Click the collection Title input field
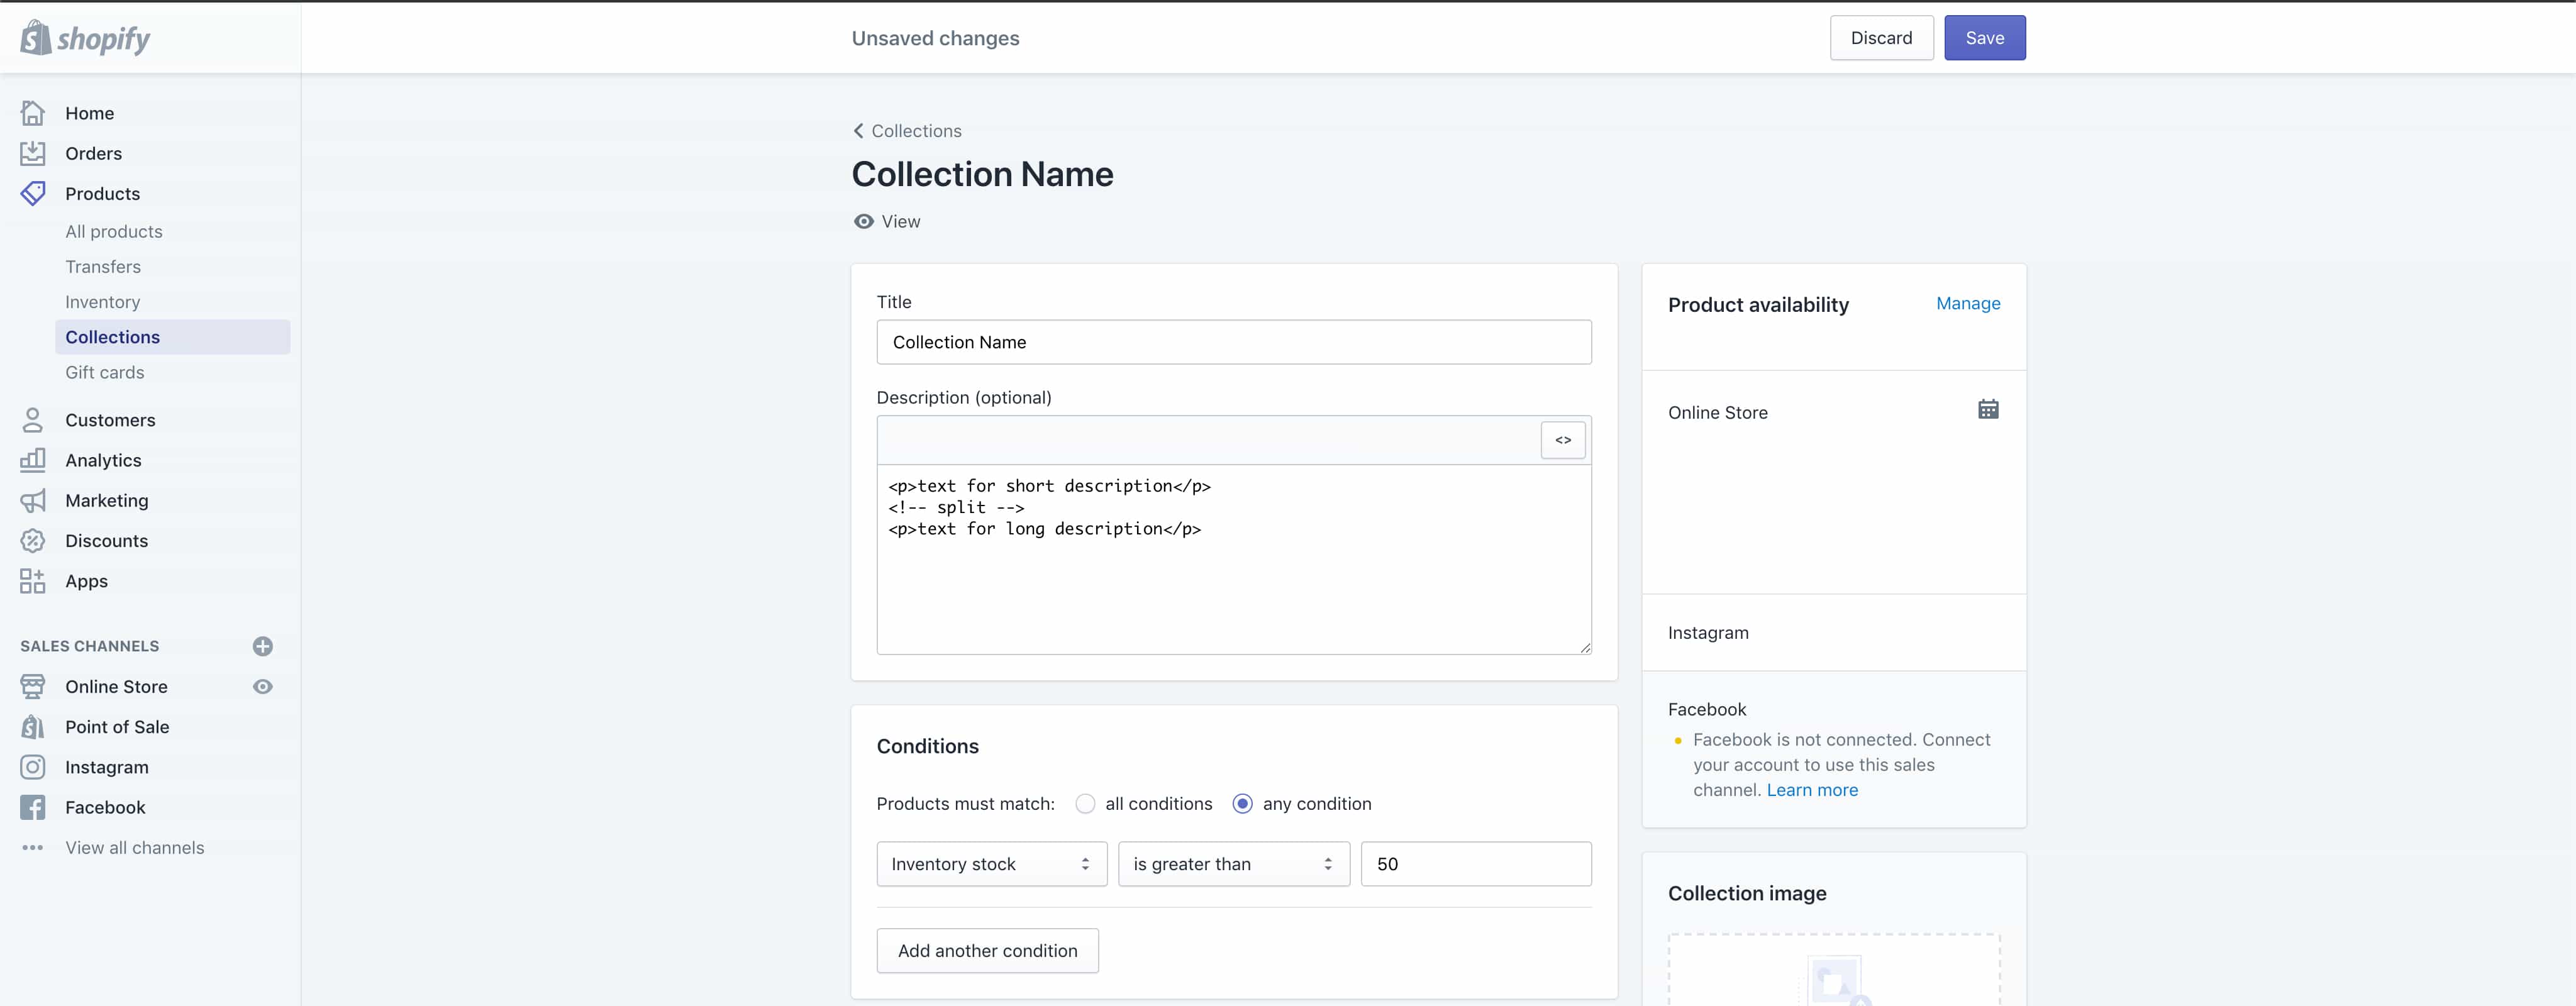Image resolution: width=2576 pixels, height=1006 pixels. (1233, 342)
